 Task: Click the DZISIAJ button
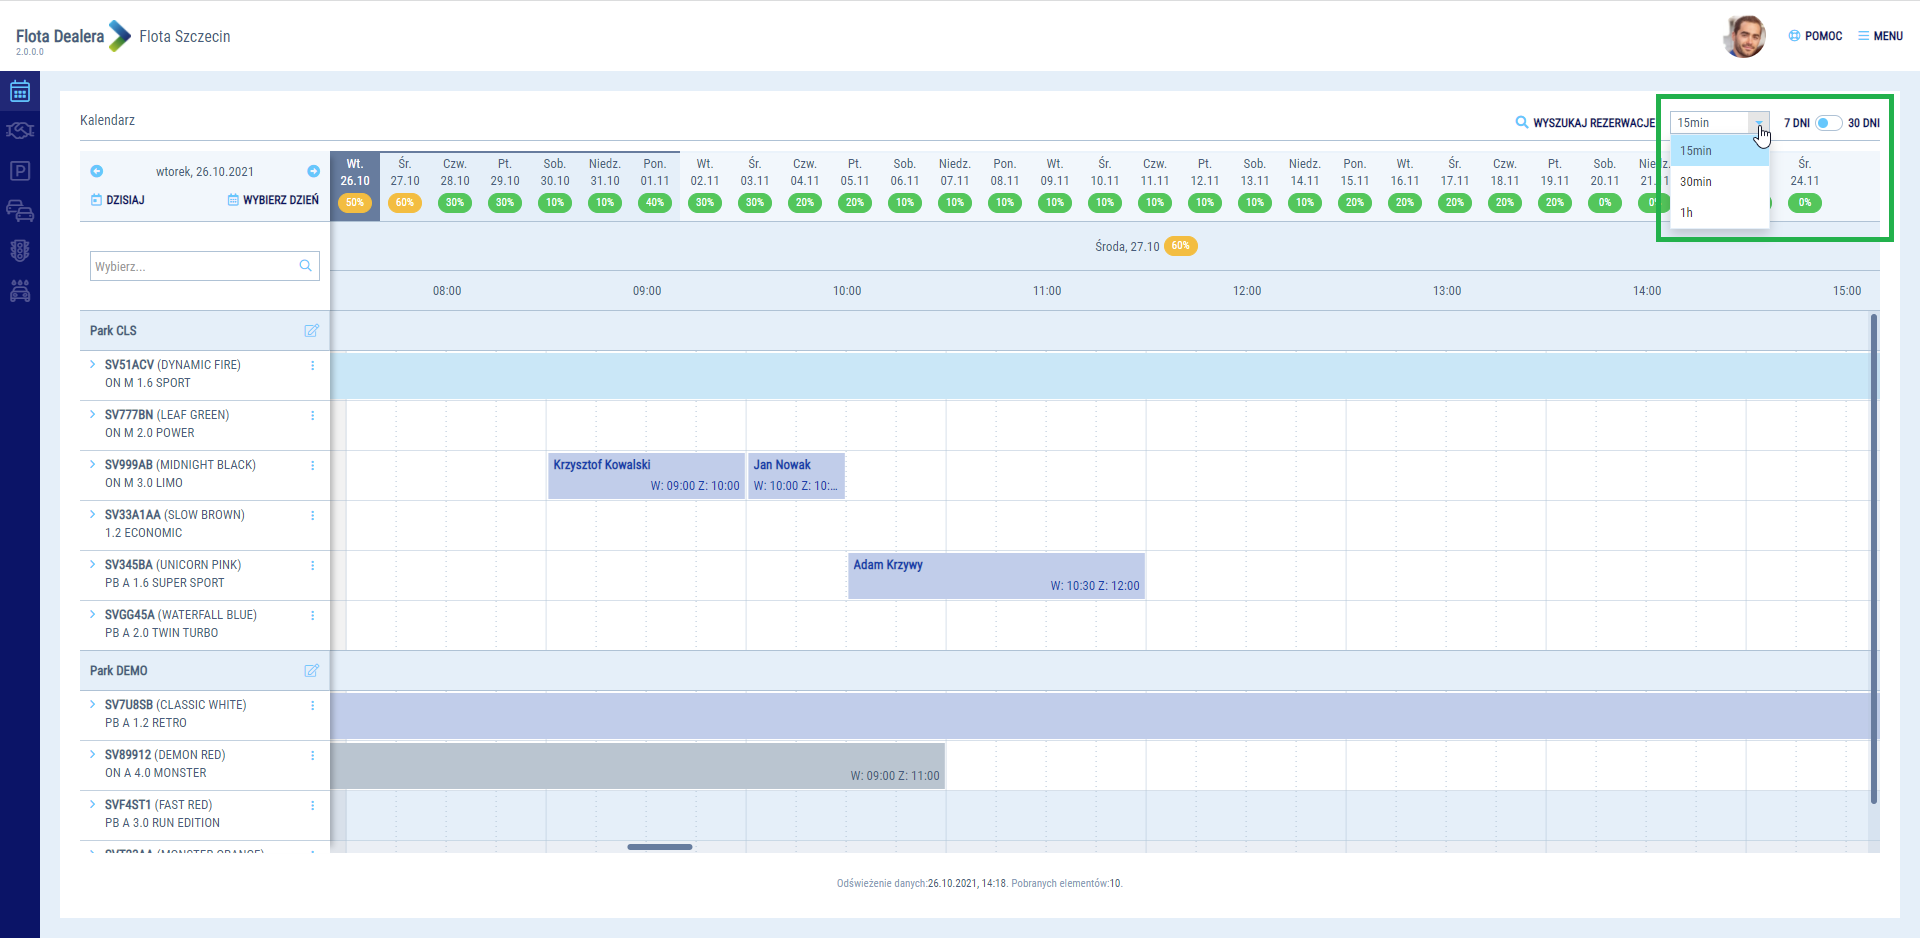pyautogui.click(x=118, y=200)
